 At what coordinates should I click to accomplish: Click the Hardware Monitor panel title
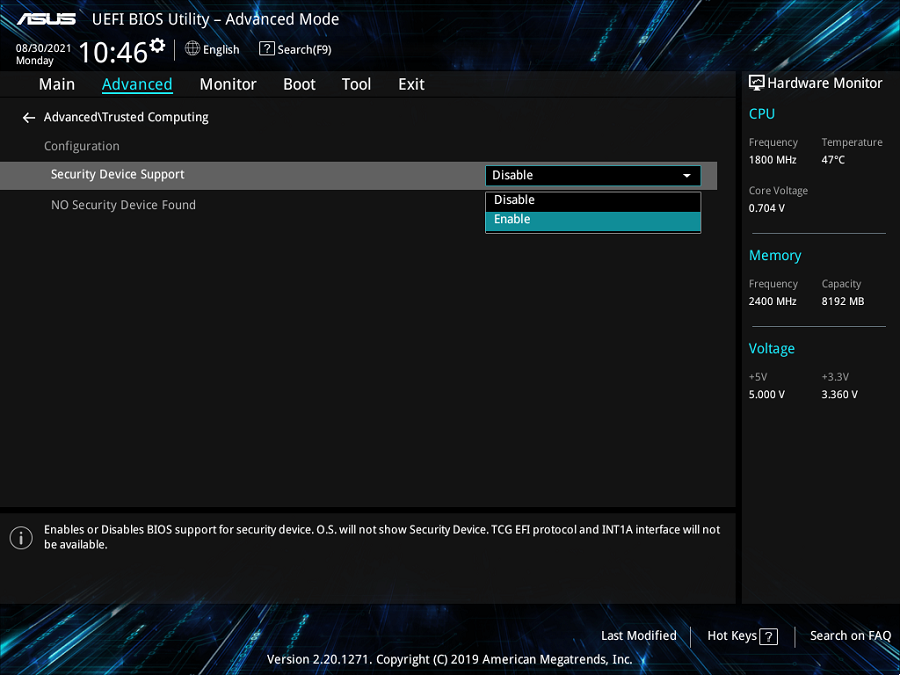(x=825, y=83)
